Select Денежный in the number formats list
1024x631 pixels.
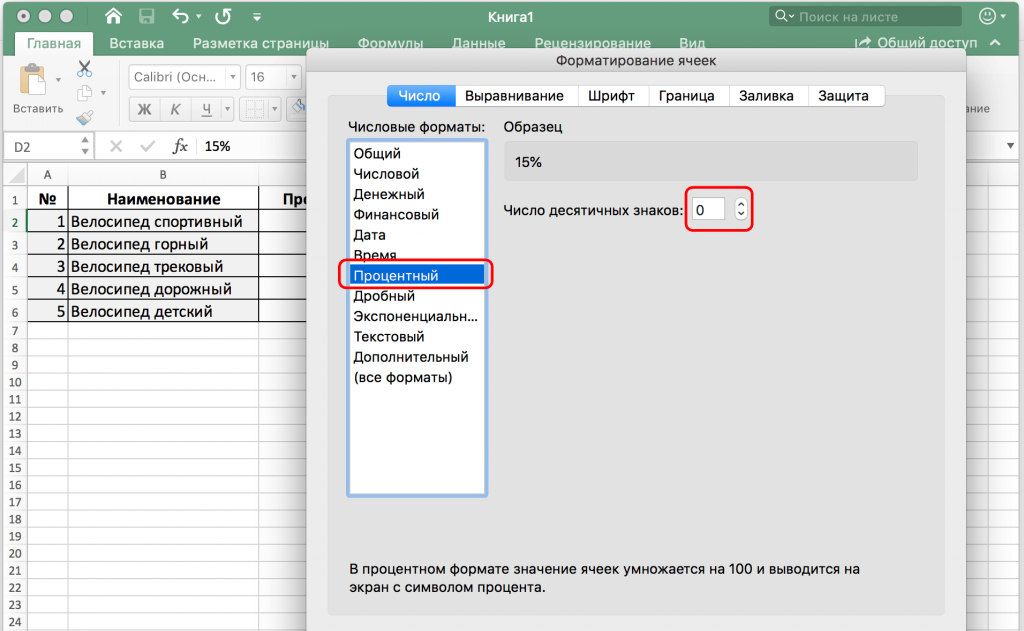point(389,194)
